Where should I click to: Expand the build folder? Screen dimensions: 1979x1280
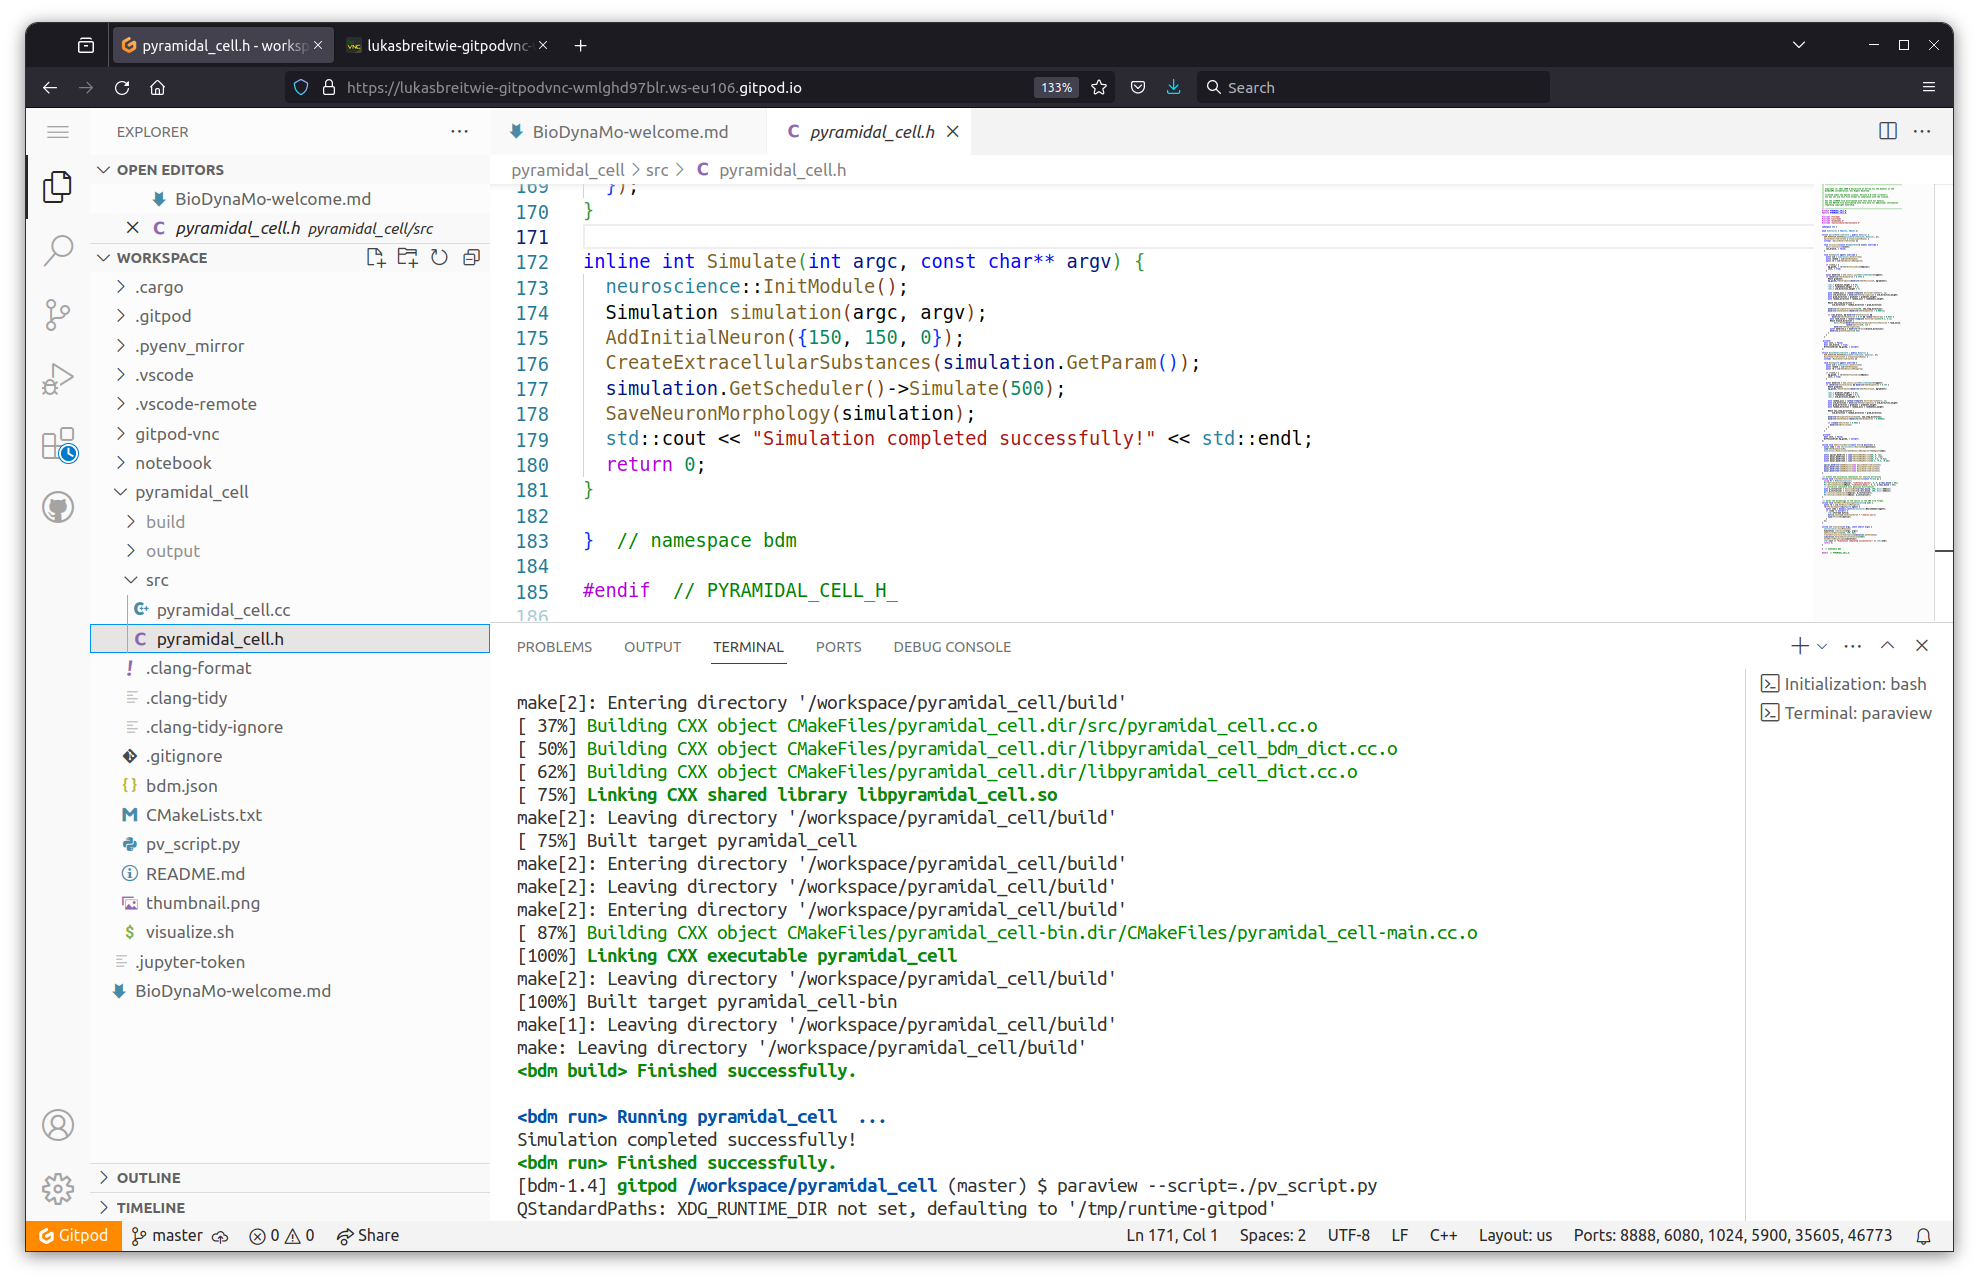coord(165,522)
